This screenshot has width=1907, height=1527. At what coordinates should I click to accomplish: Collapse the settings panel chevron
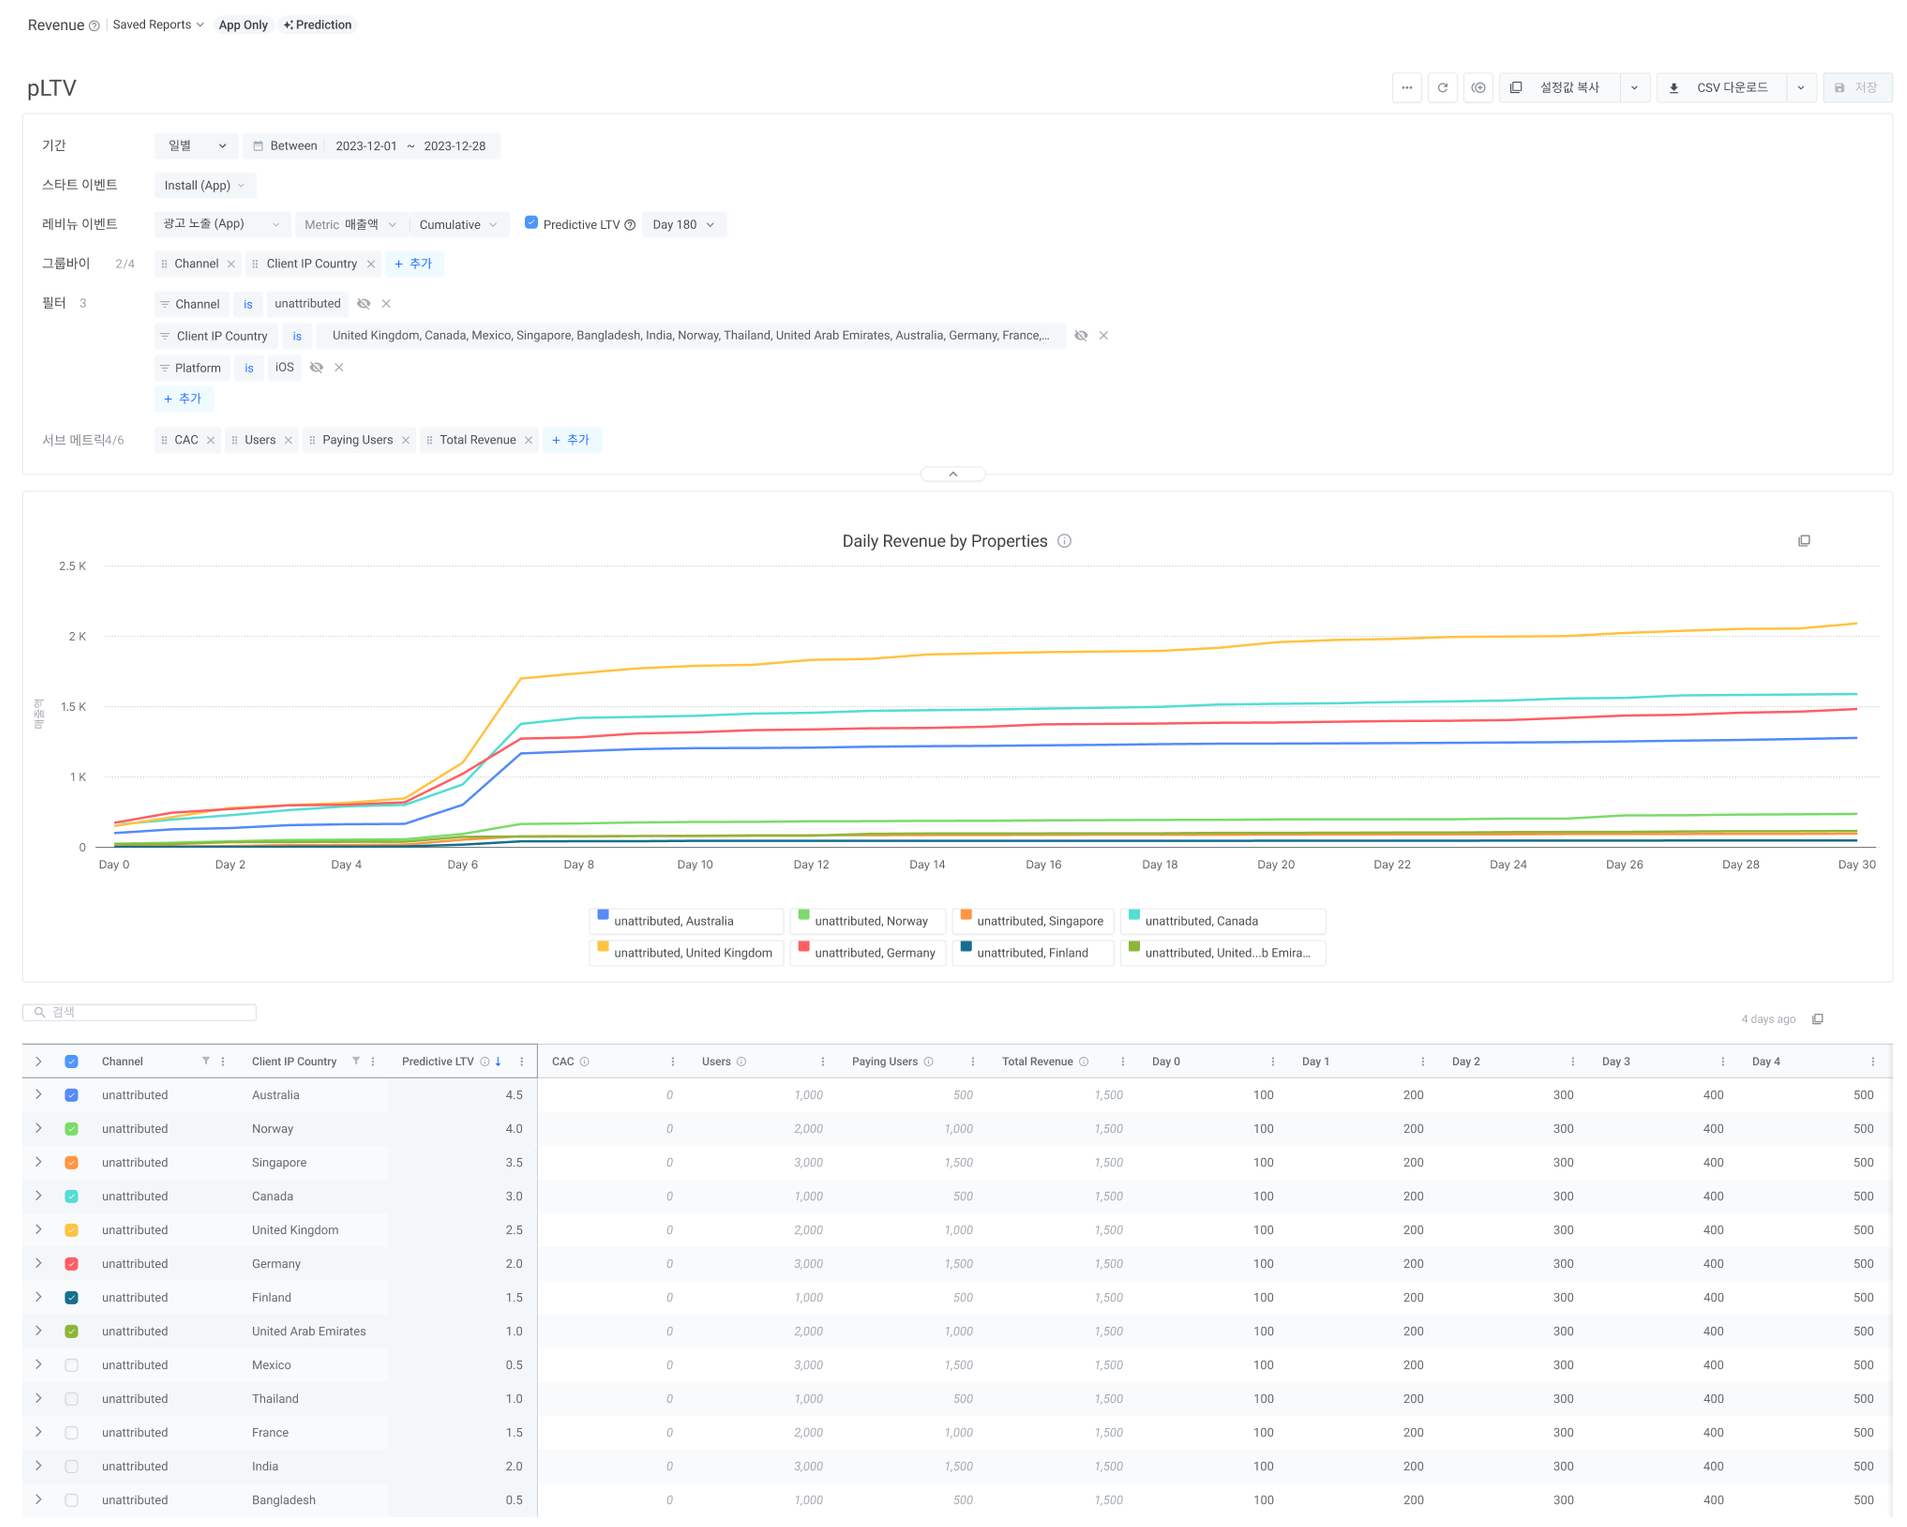953,474
